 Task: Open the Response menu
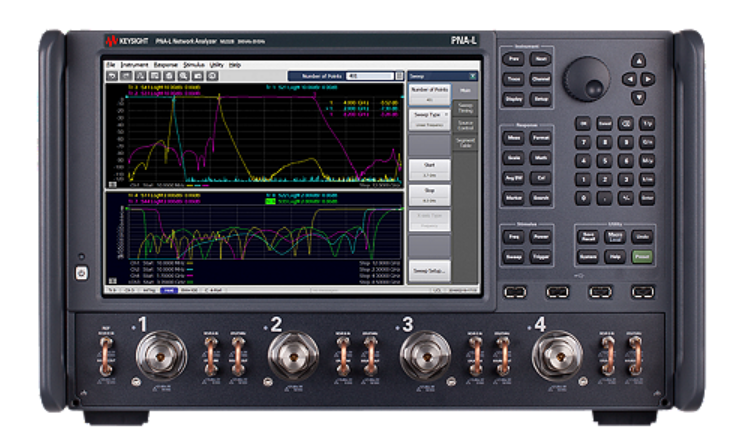click(166, 65)
